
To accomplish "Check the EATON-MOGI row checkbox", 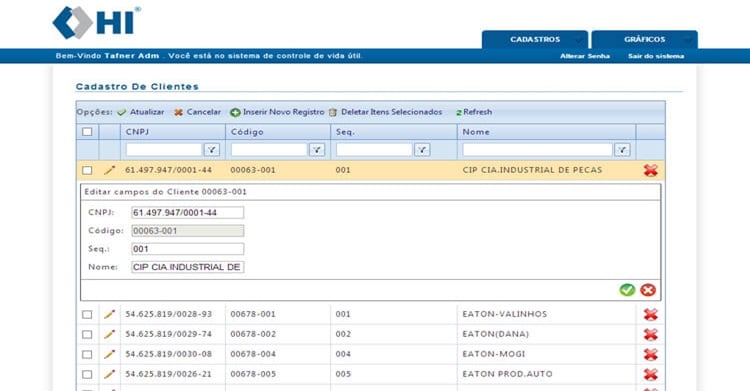I will [87, 355].
